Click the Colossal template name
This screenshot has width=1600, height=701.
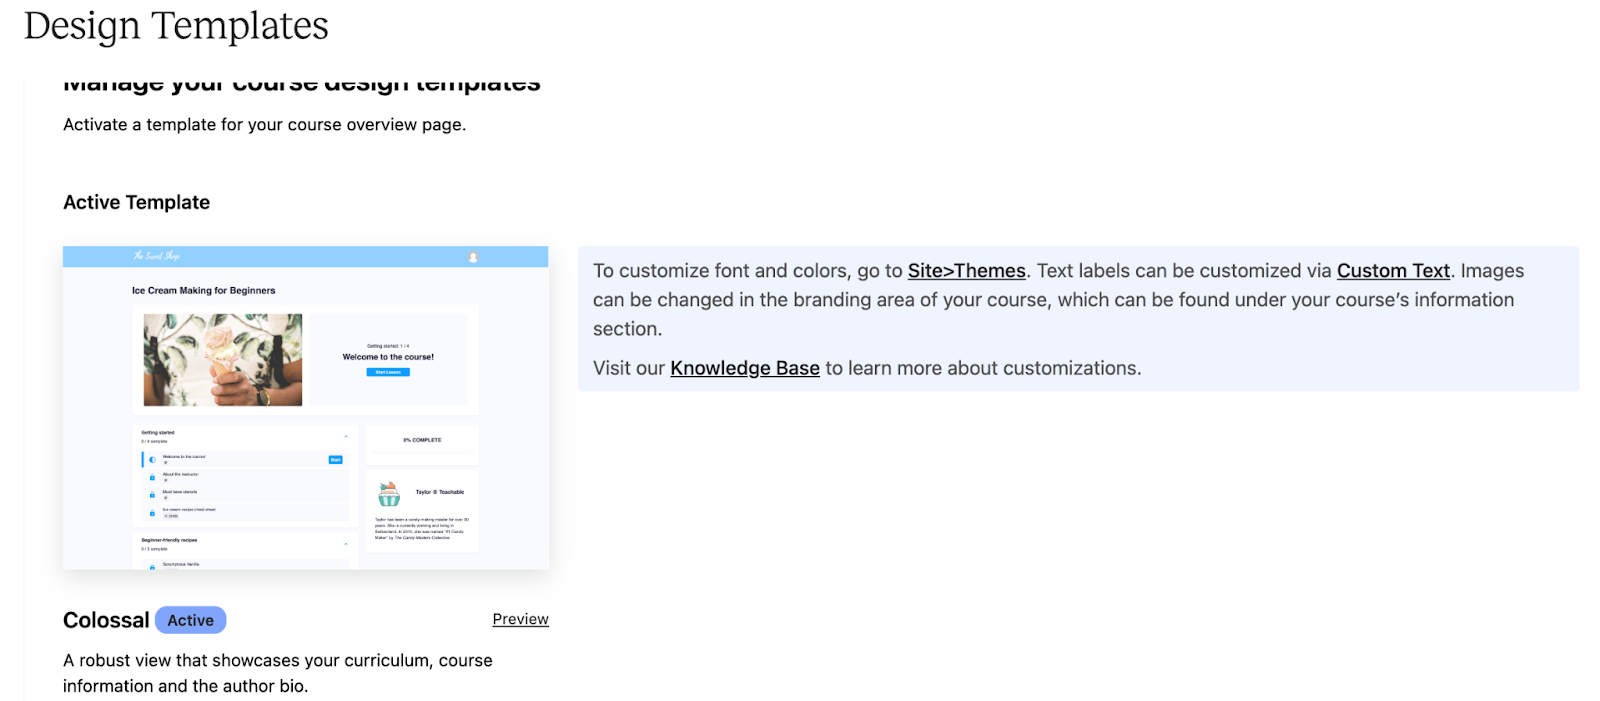[106, 620]
